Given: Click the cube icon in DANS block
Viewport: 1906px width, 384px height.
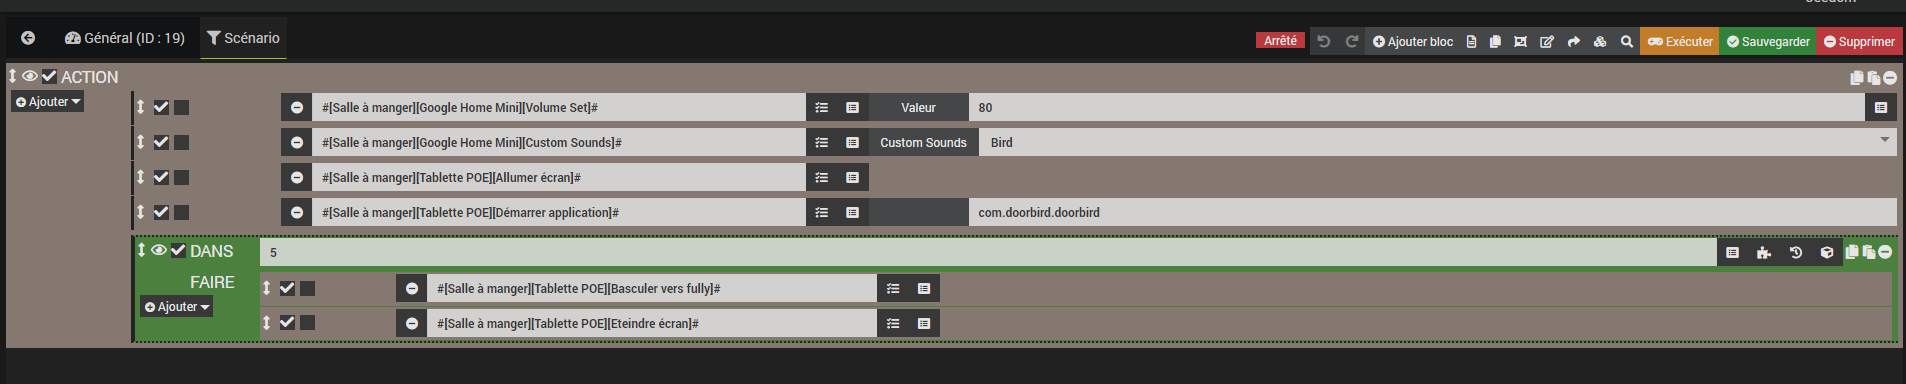Looking at the screenshot, I should click(1827, 253).
